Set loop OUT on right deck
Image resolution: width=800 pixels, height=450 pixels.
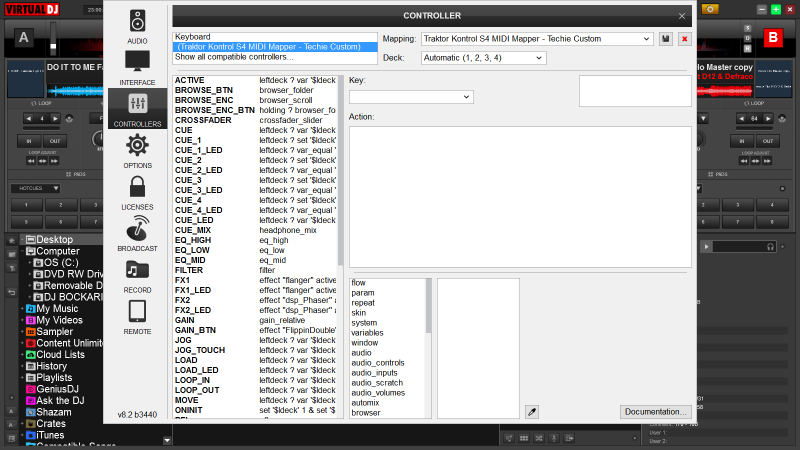click(768, 141)
